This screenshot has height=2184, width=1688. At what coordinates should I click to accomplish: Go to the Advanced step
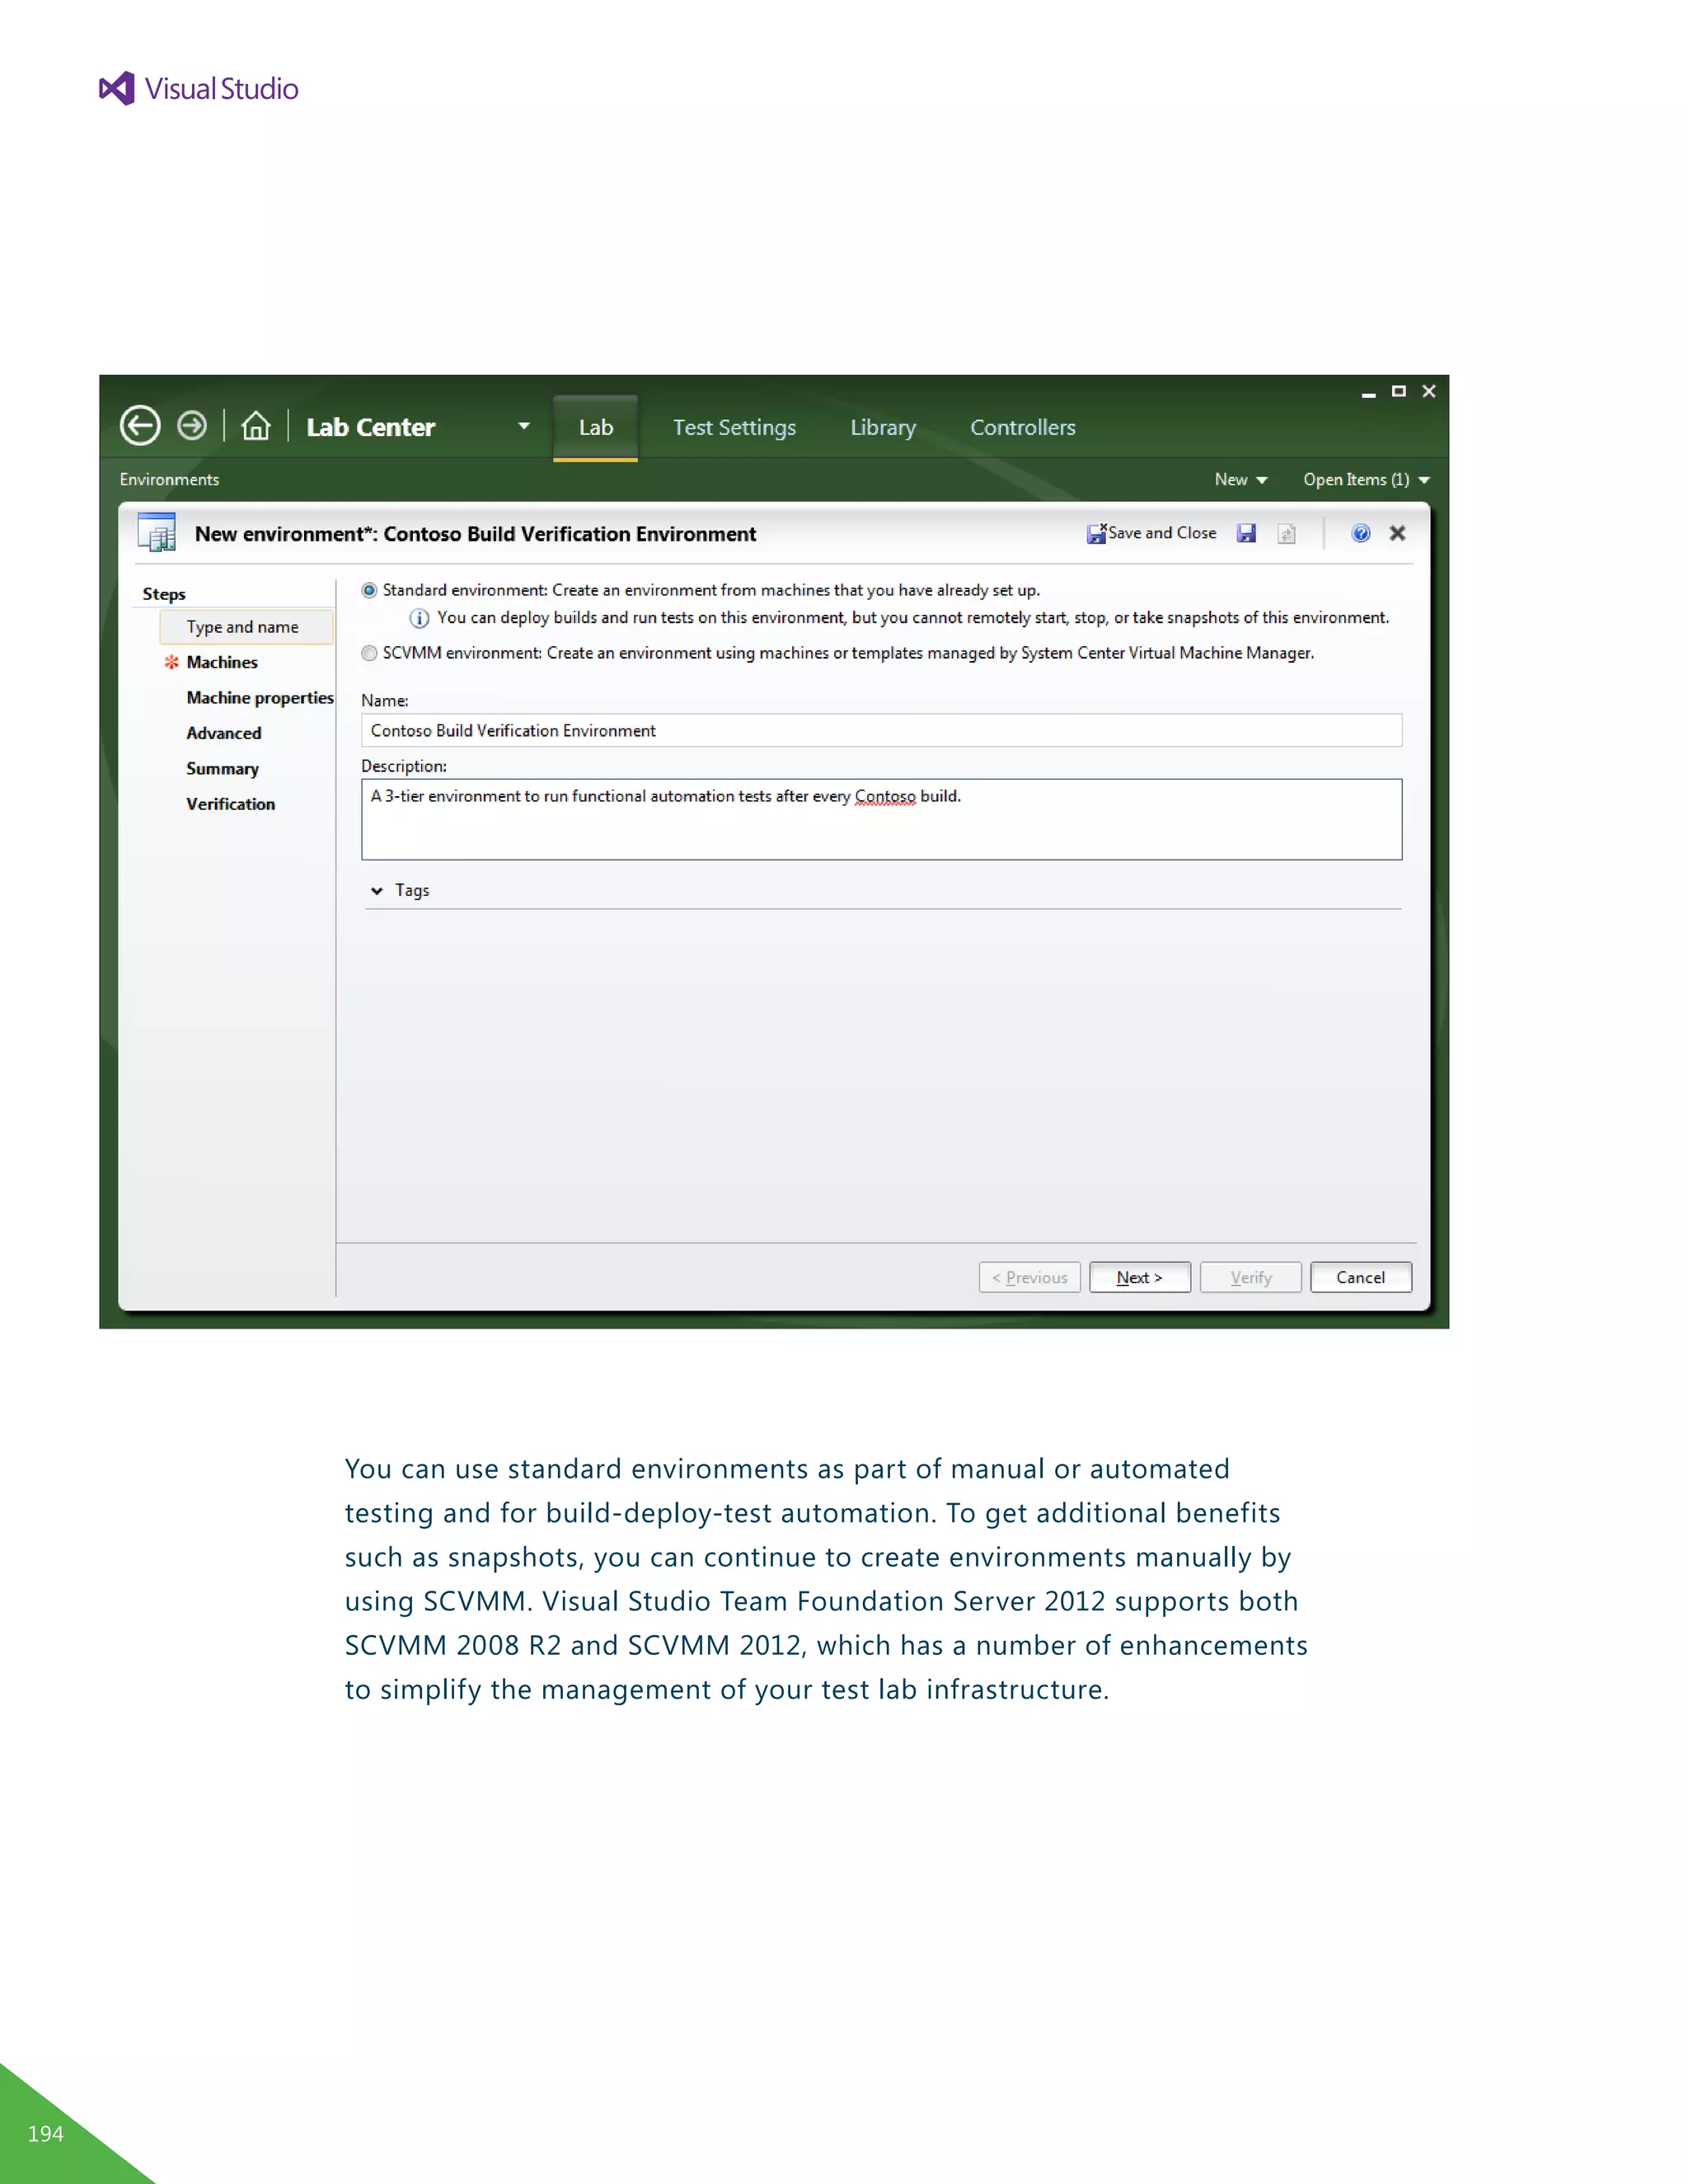coord(224,733)
